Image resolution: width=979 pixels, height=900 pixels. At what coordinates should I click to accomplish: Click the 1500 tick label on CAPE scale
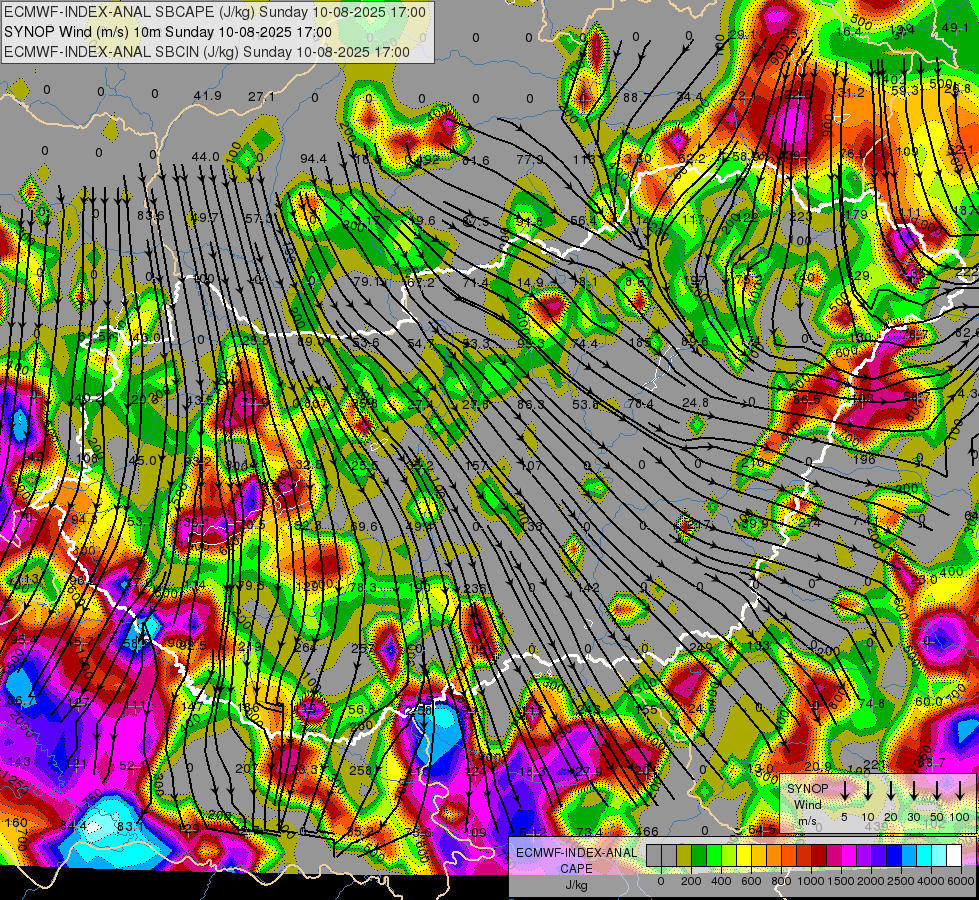[841, 881]
